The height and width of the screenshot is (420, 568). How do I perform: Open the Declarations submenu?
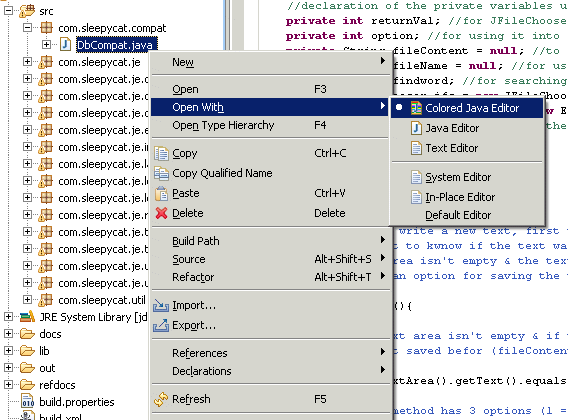coord(270,371)
